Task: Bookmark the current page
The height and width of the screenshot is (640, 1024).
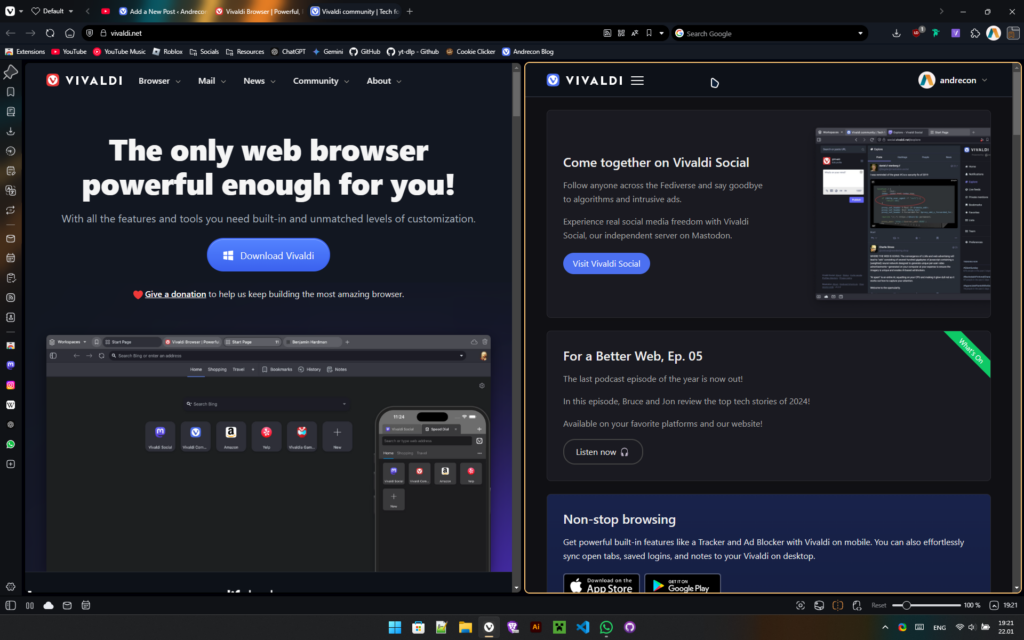Action: pyautogui.click(x=648, y=33)
